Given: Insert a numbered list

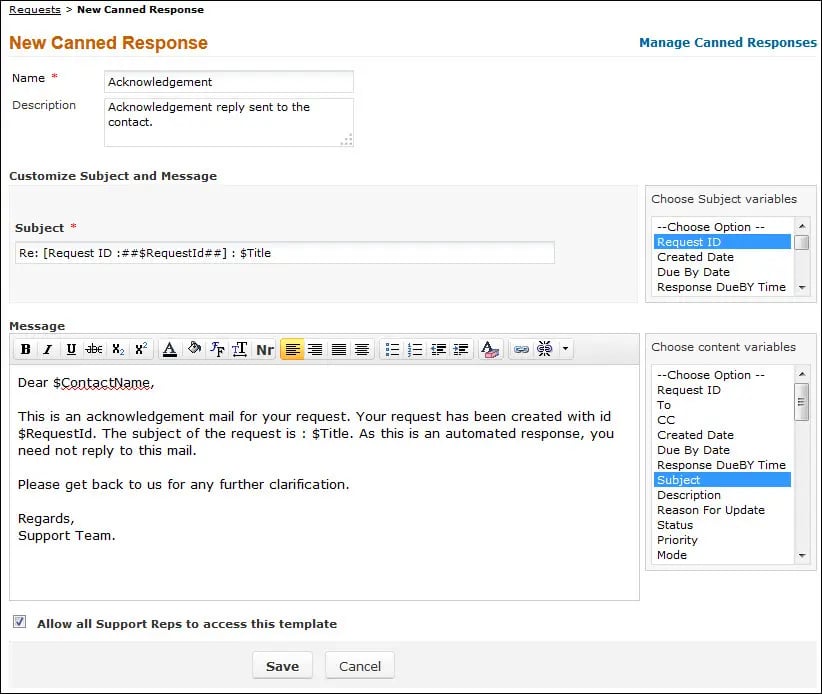Looking at the screenshot, I should pos(415,349).
